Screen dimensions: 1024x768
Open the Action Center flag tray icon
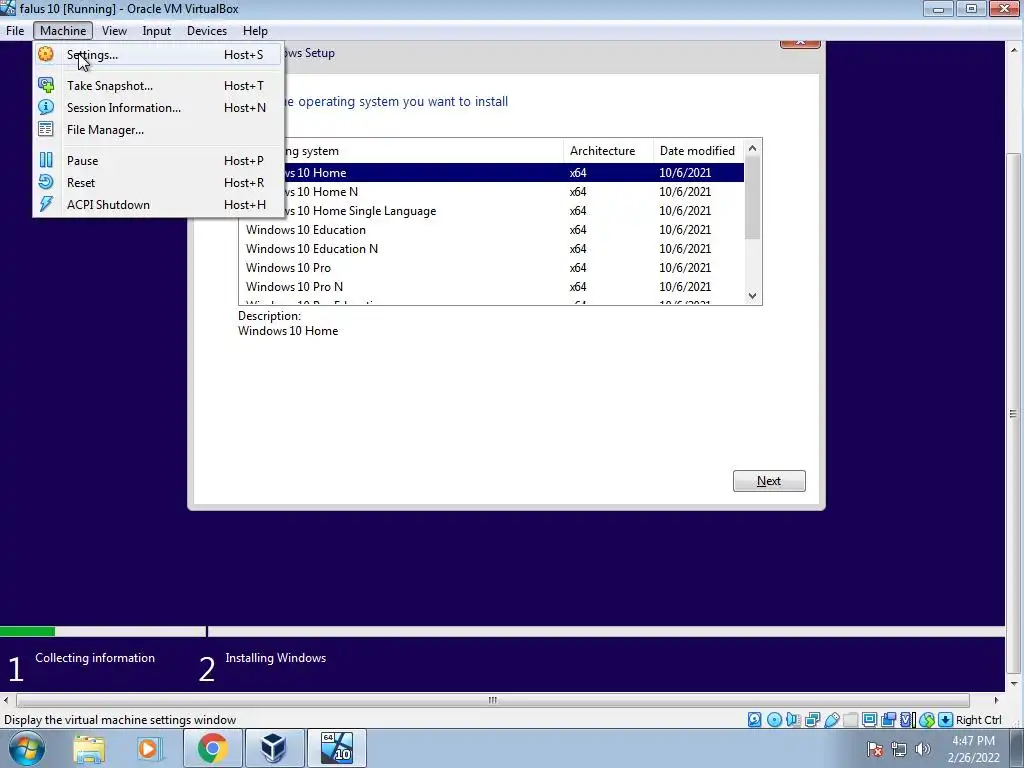[x=875, y=749]
